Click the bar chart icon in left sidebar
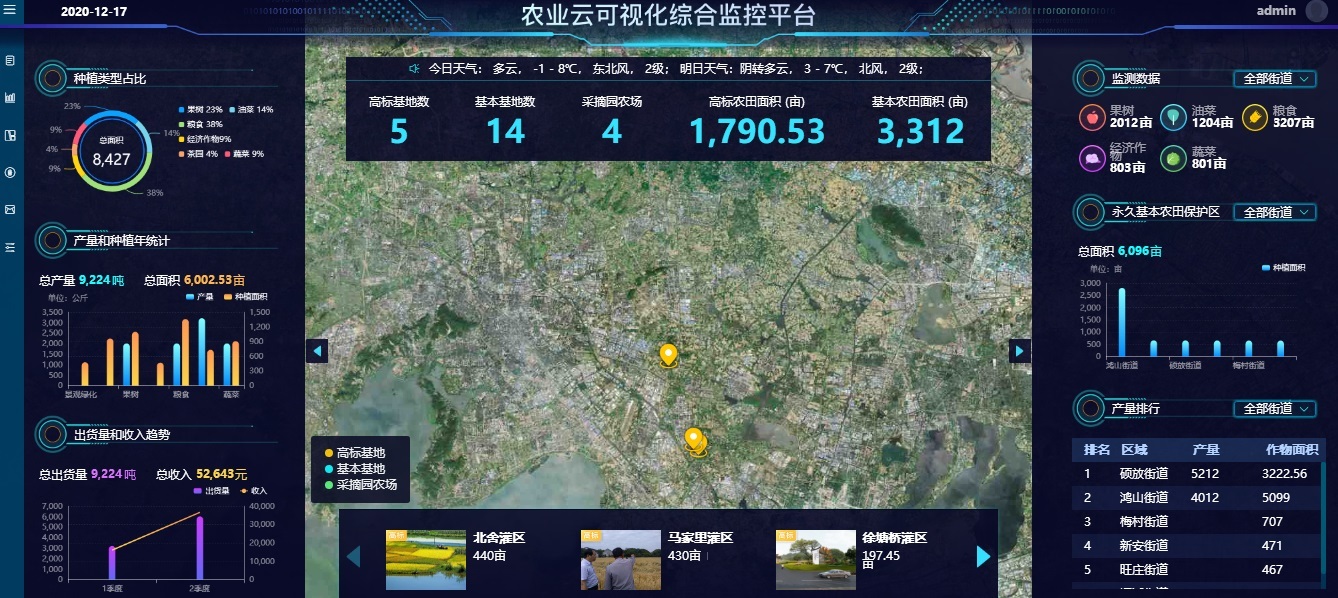This screenshot has width=1338, height=598. [x=10, y=98]
